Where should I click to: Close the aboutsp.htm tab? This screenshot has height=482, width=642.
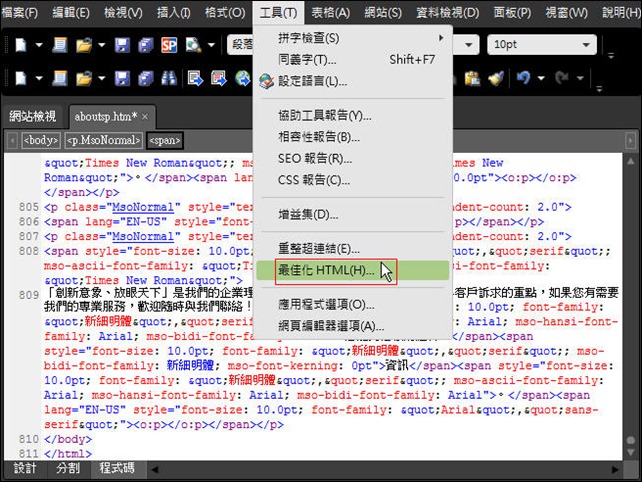pyautogui.click(x=145, y=117)
